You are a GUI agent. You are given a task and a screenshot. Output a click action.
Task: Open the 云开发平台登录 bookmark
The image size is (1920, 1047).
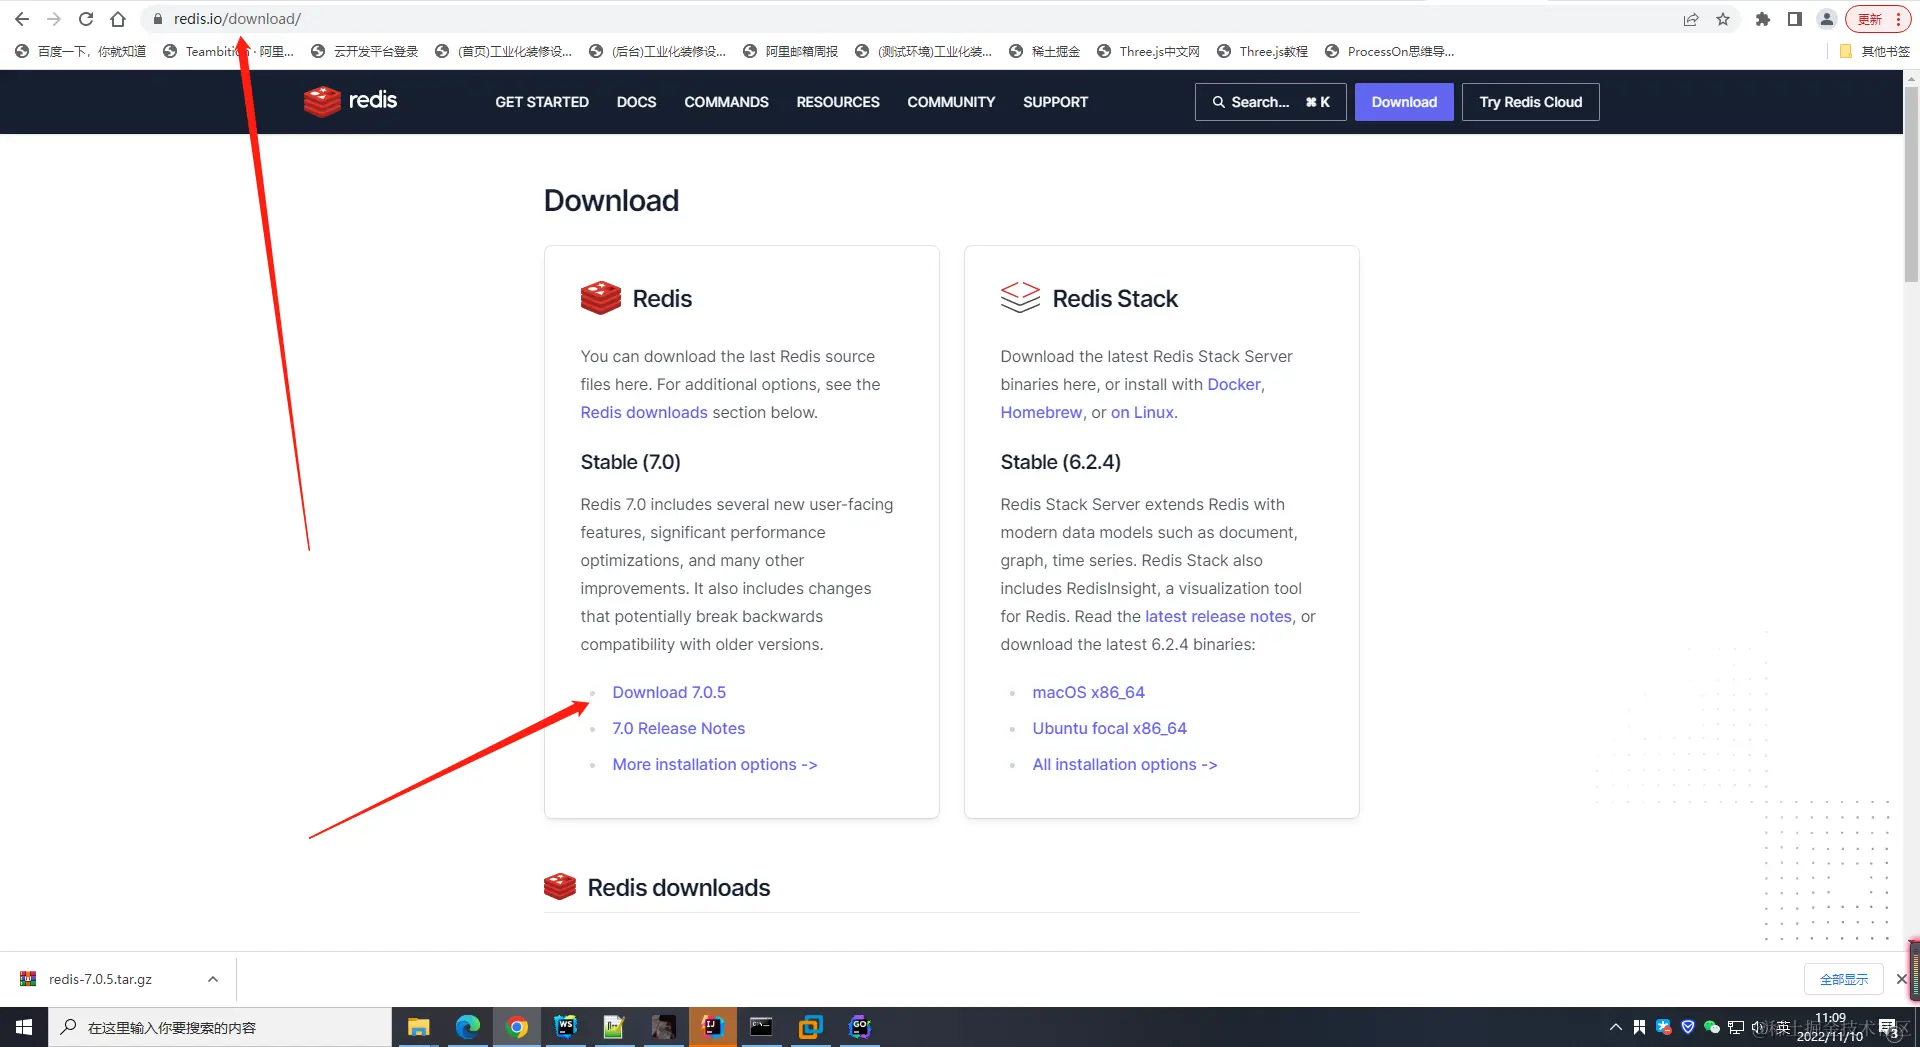pos(364,51)
